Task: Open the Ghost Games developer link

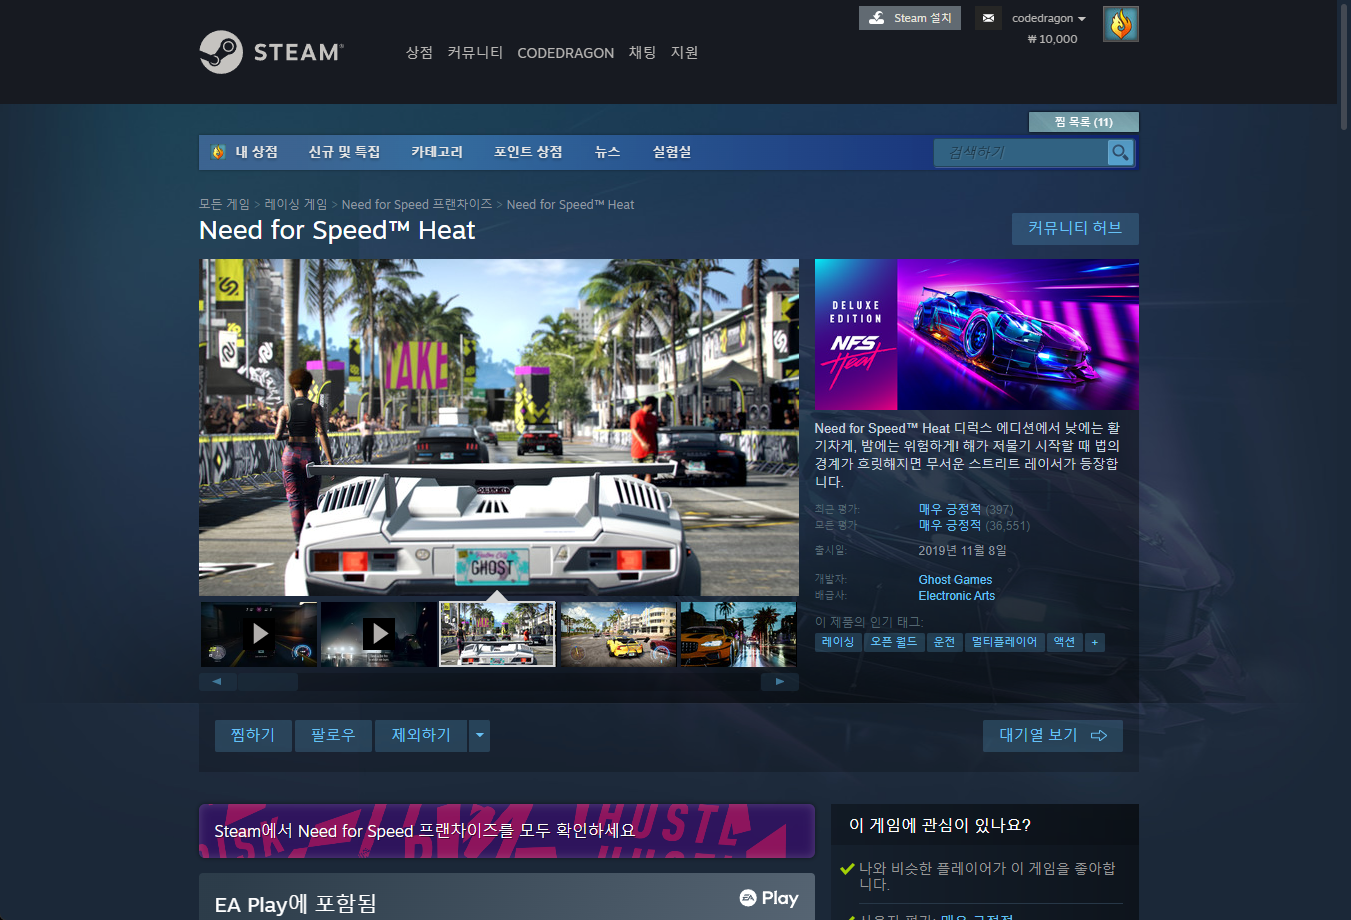Action: coord(955,580)
